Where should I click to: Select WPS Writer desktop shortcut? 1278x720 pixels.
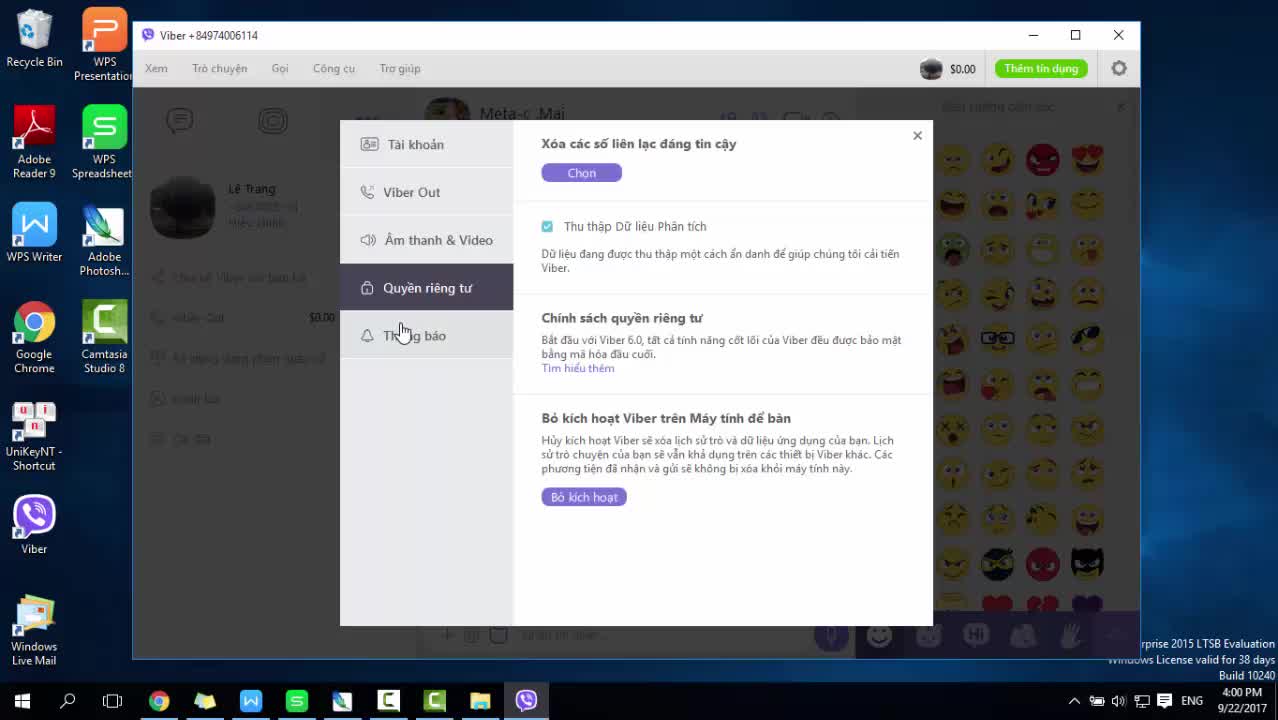coord(34,233)
